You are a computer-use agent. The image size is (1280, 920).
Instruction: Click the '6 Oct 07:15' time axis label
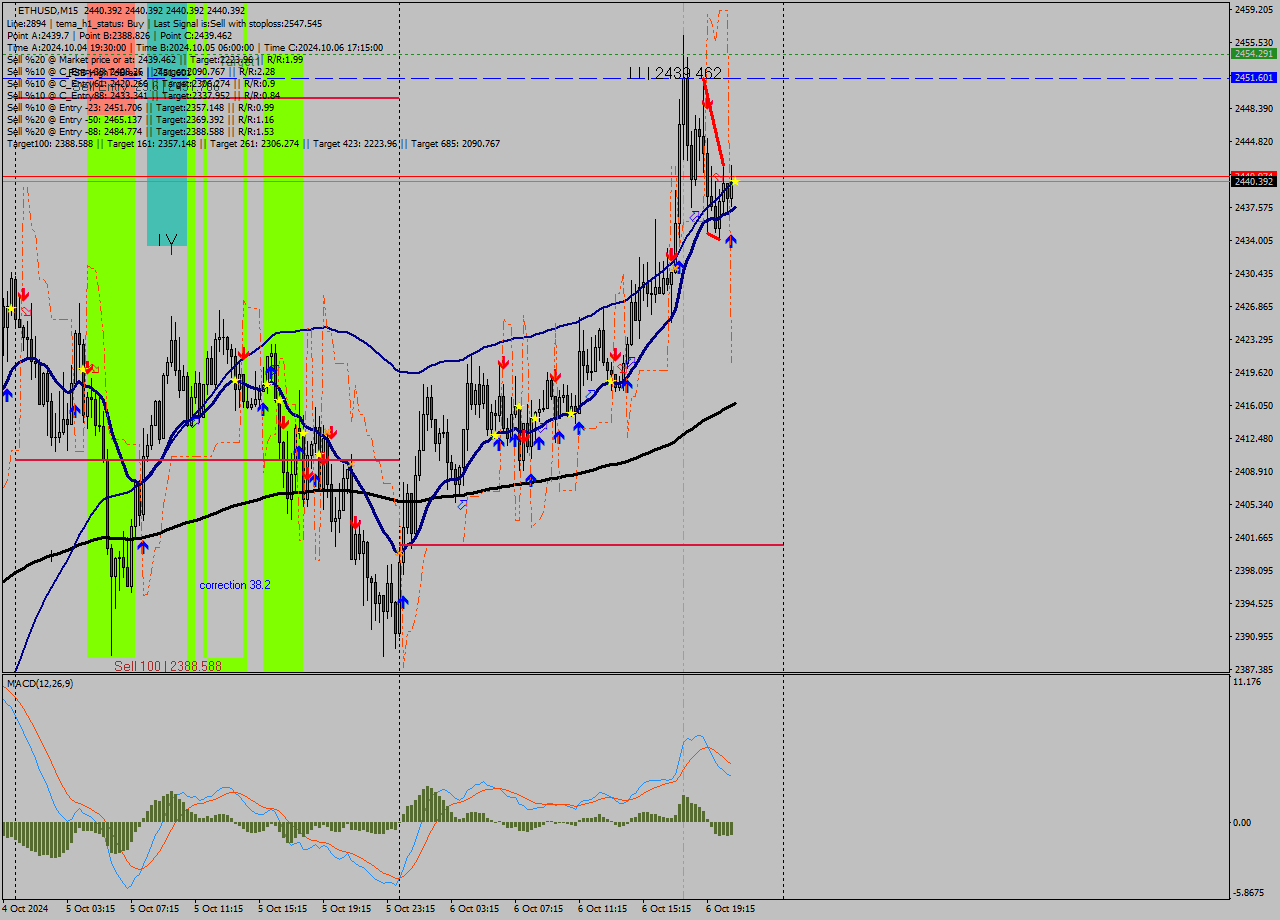(x=538, y=909)
